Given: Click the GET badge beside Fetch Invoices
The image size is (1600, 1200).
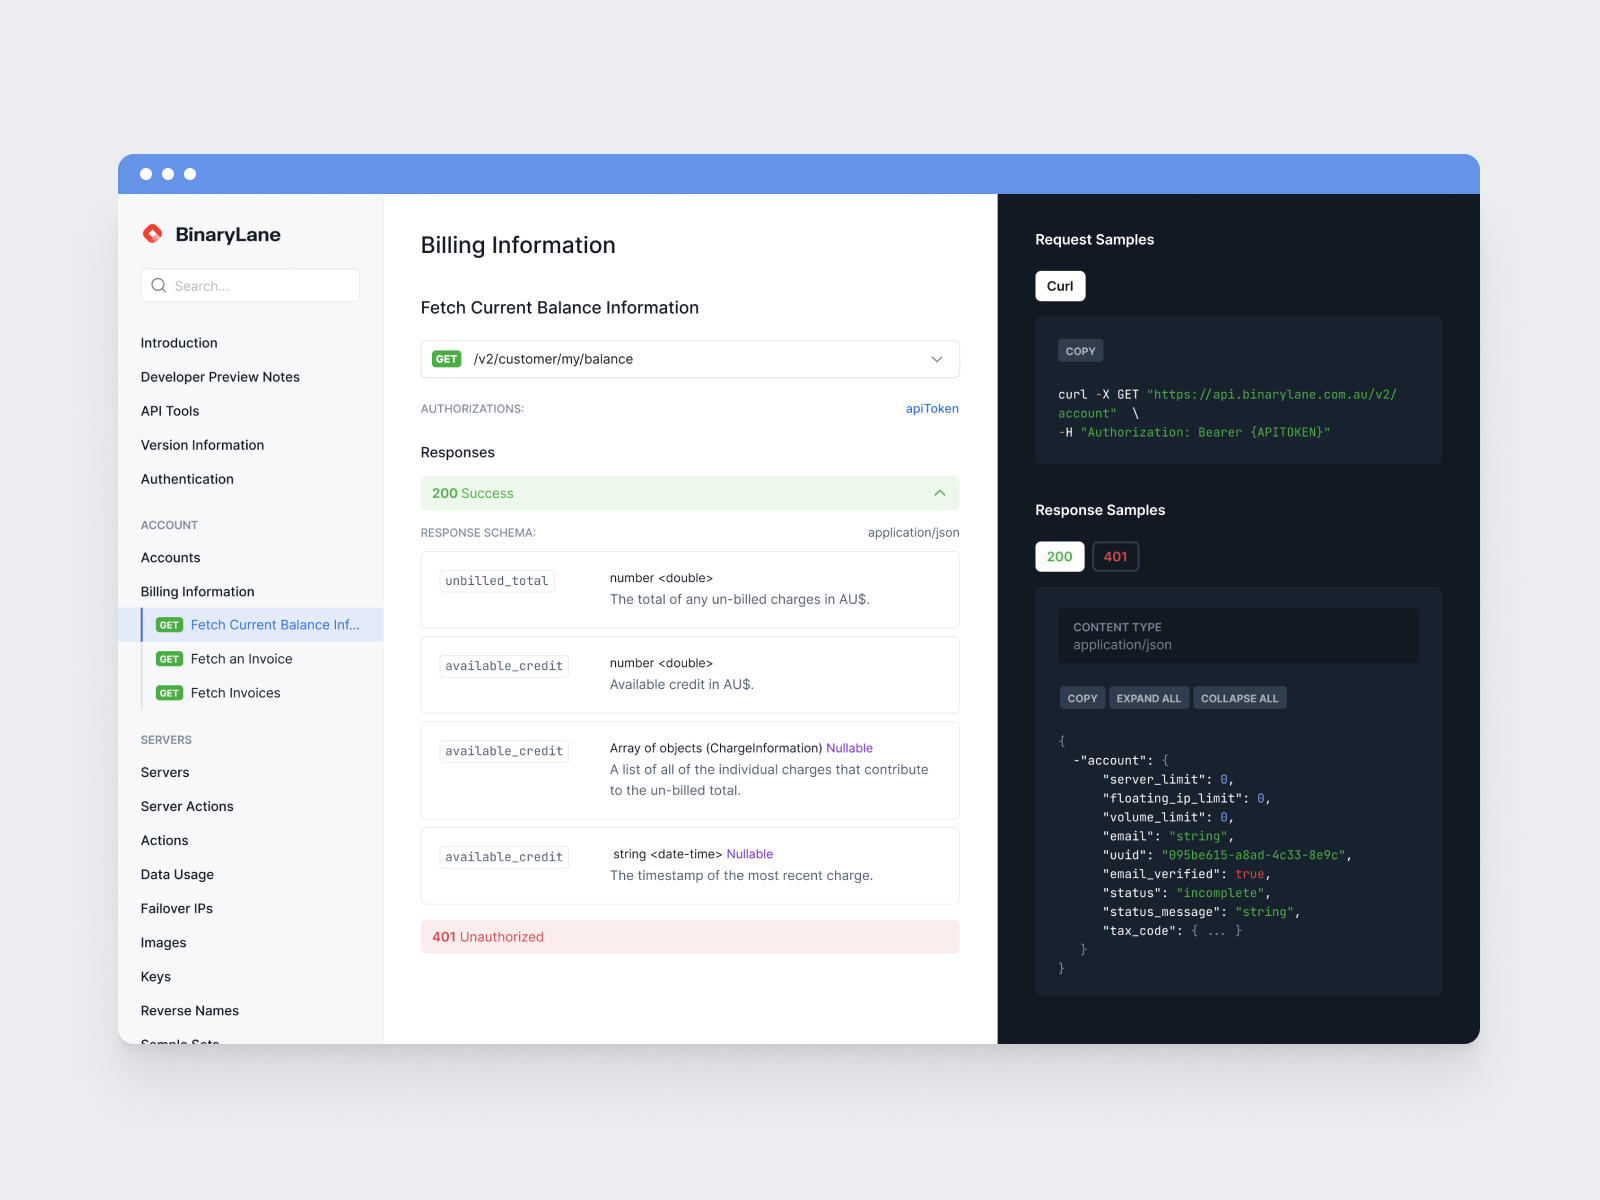Looking at the screenshot, I should [x=169, y=693].
